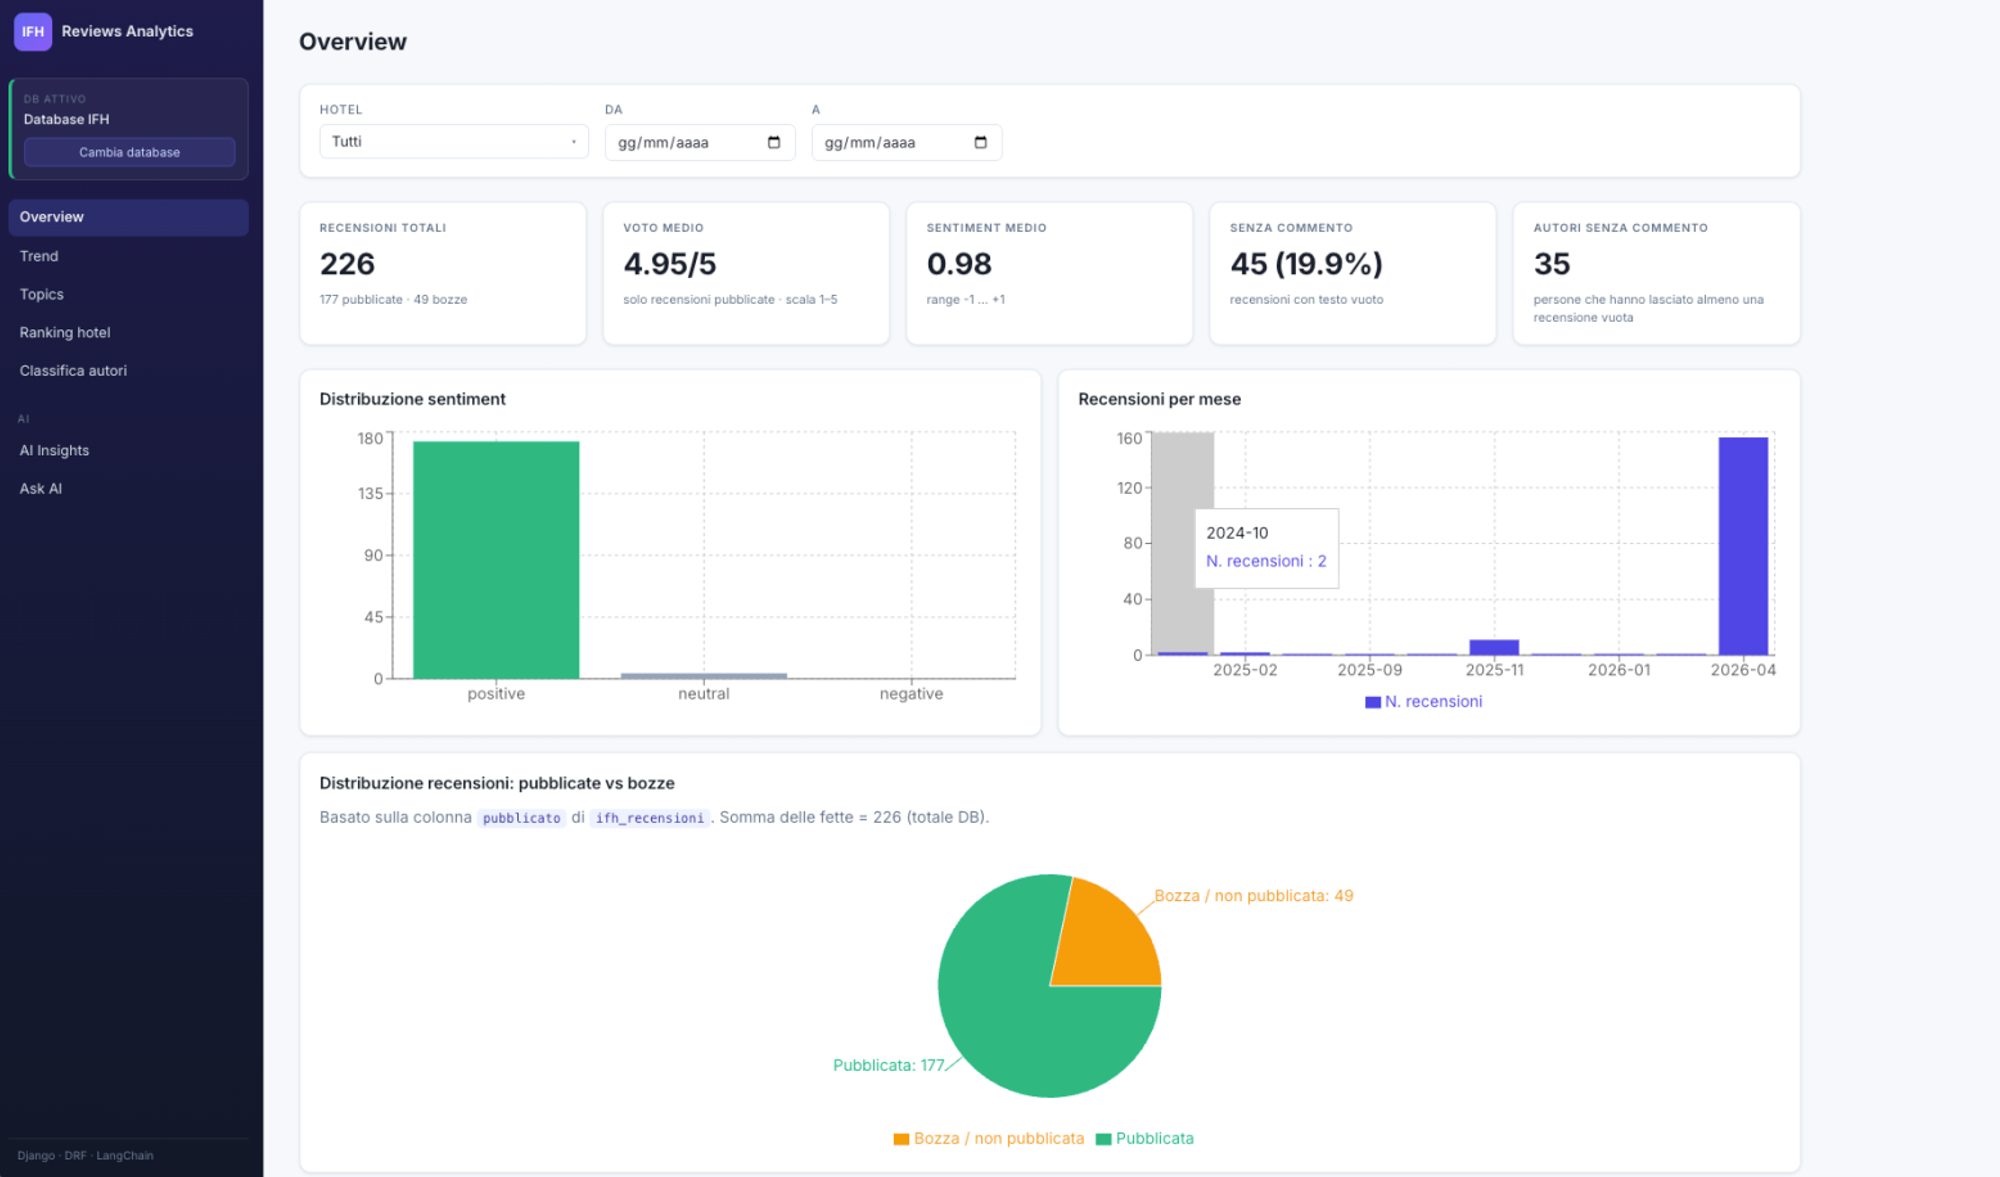Open calendar picker in DA date field
Image resolution: width=2000 pixels, height=1177 pixels.
(774, 142)
